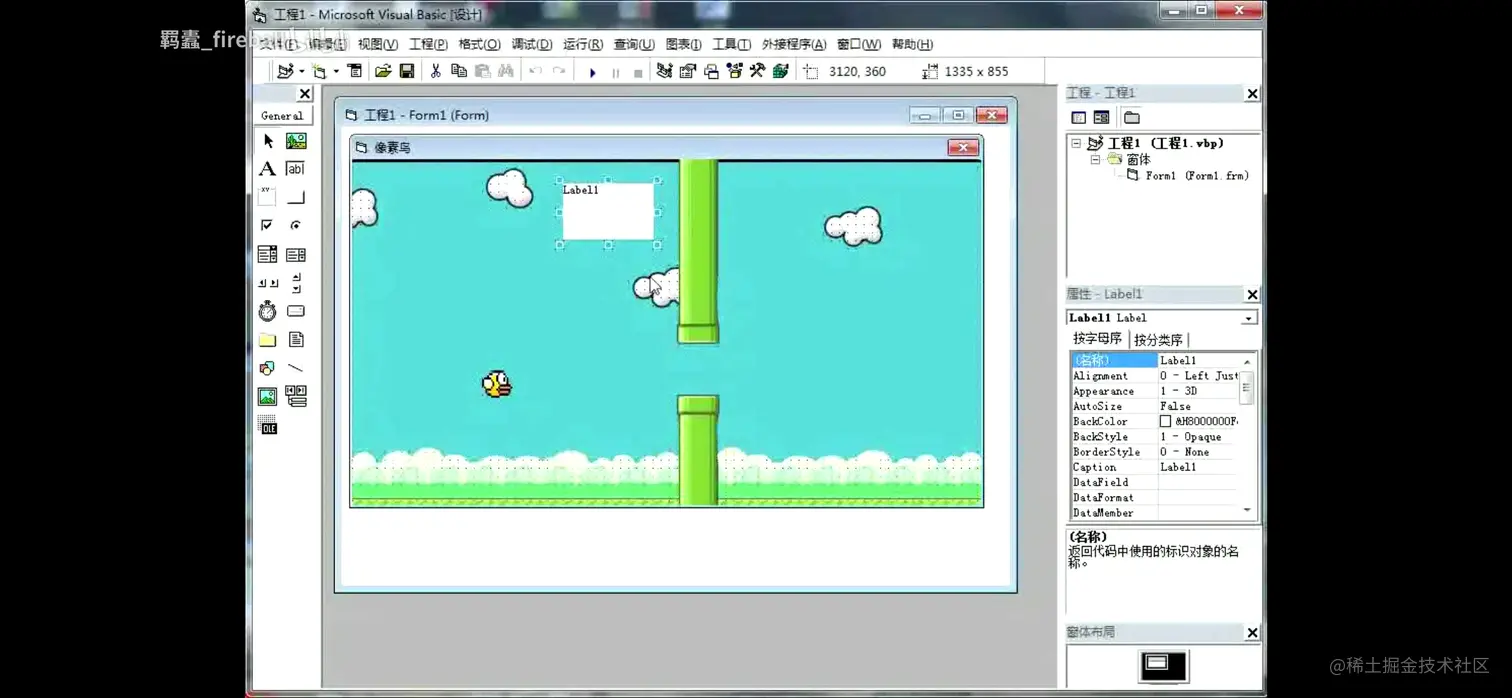Open the Project Explorer from the toolbar
The image size is (1512, 698).
tap(664, 71)
